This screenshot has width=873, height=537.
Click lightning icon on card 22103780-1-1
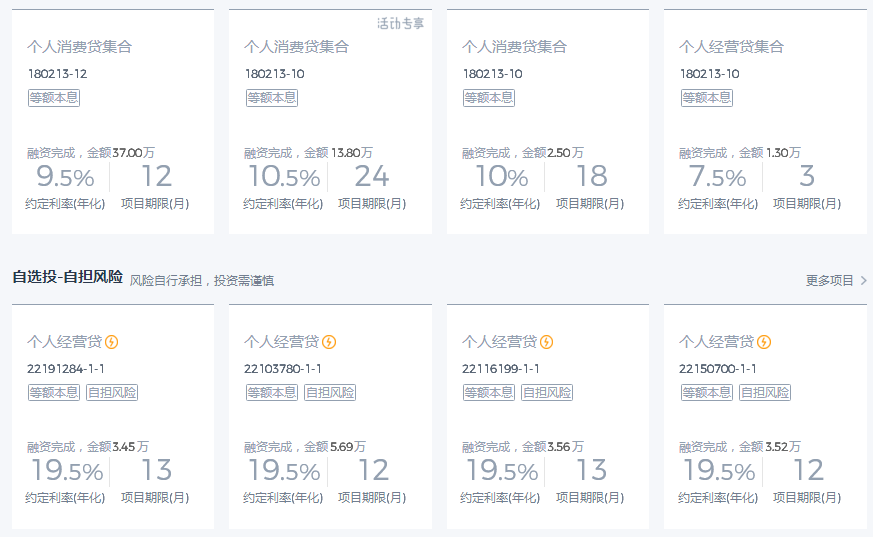[329, 342]
